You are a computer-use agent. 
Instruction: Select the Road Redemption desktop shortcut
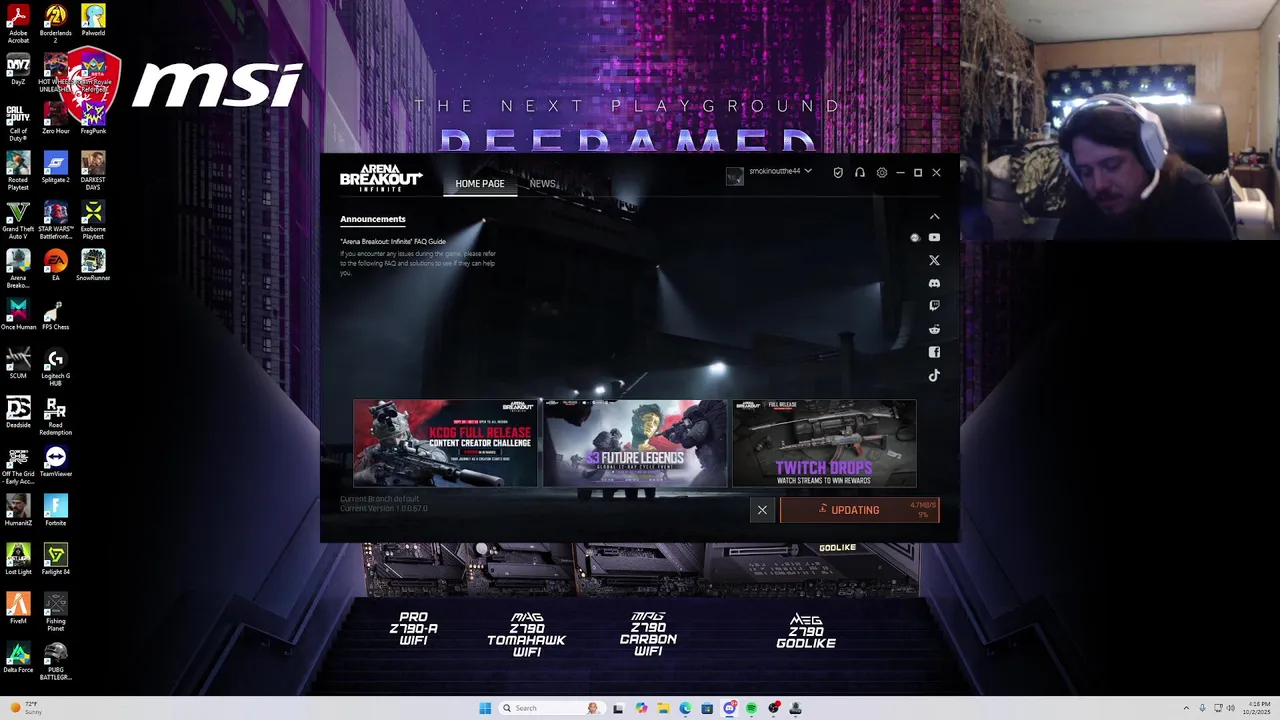coord(56,416)
